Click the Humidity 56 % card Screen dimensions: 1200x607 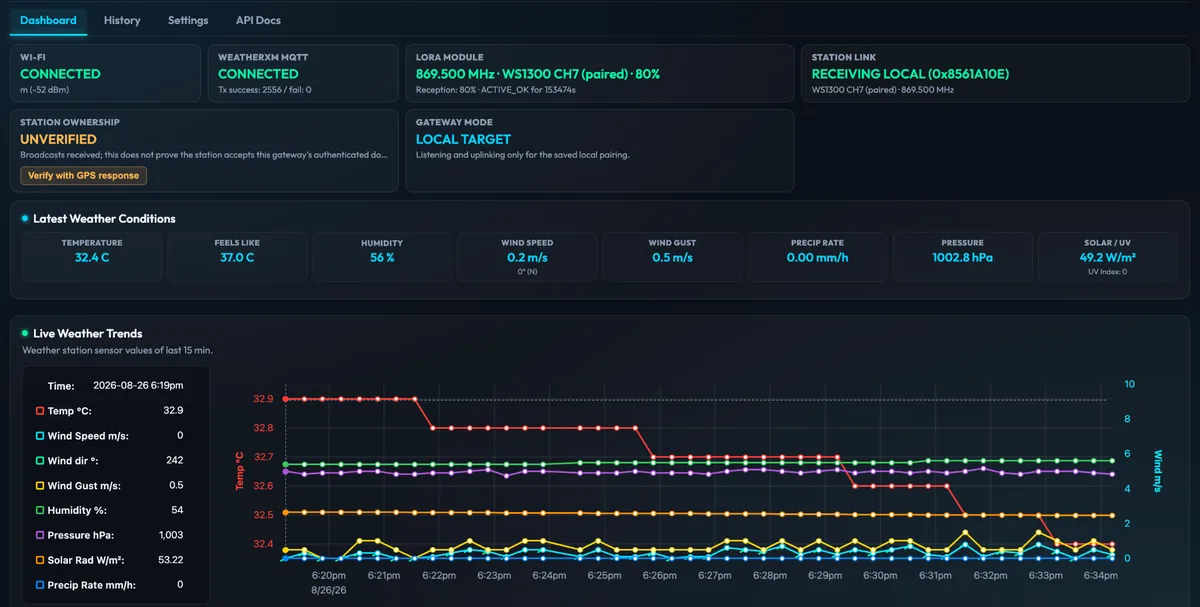click(382, 258)
